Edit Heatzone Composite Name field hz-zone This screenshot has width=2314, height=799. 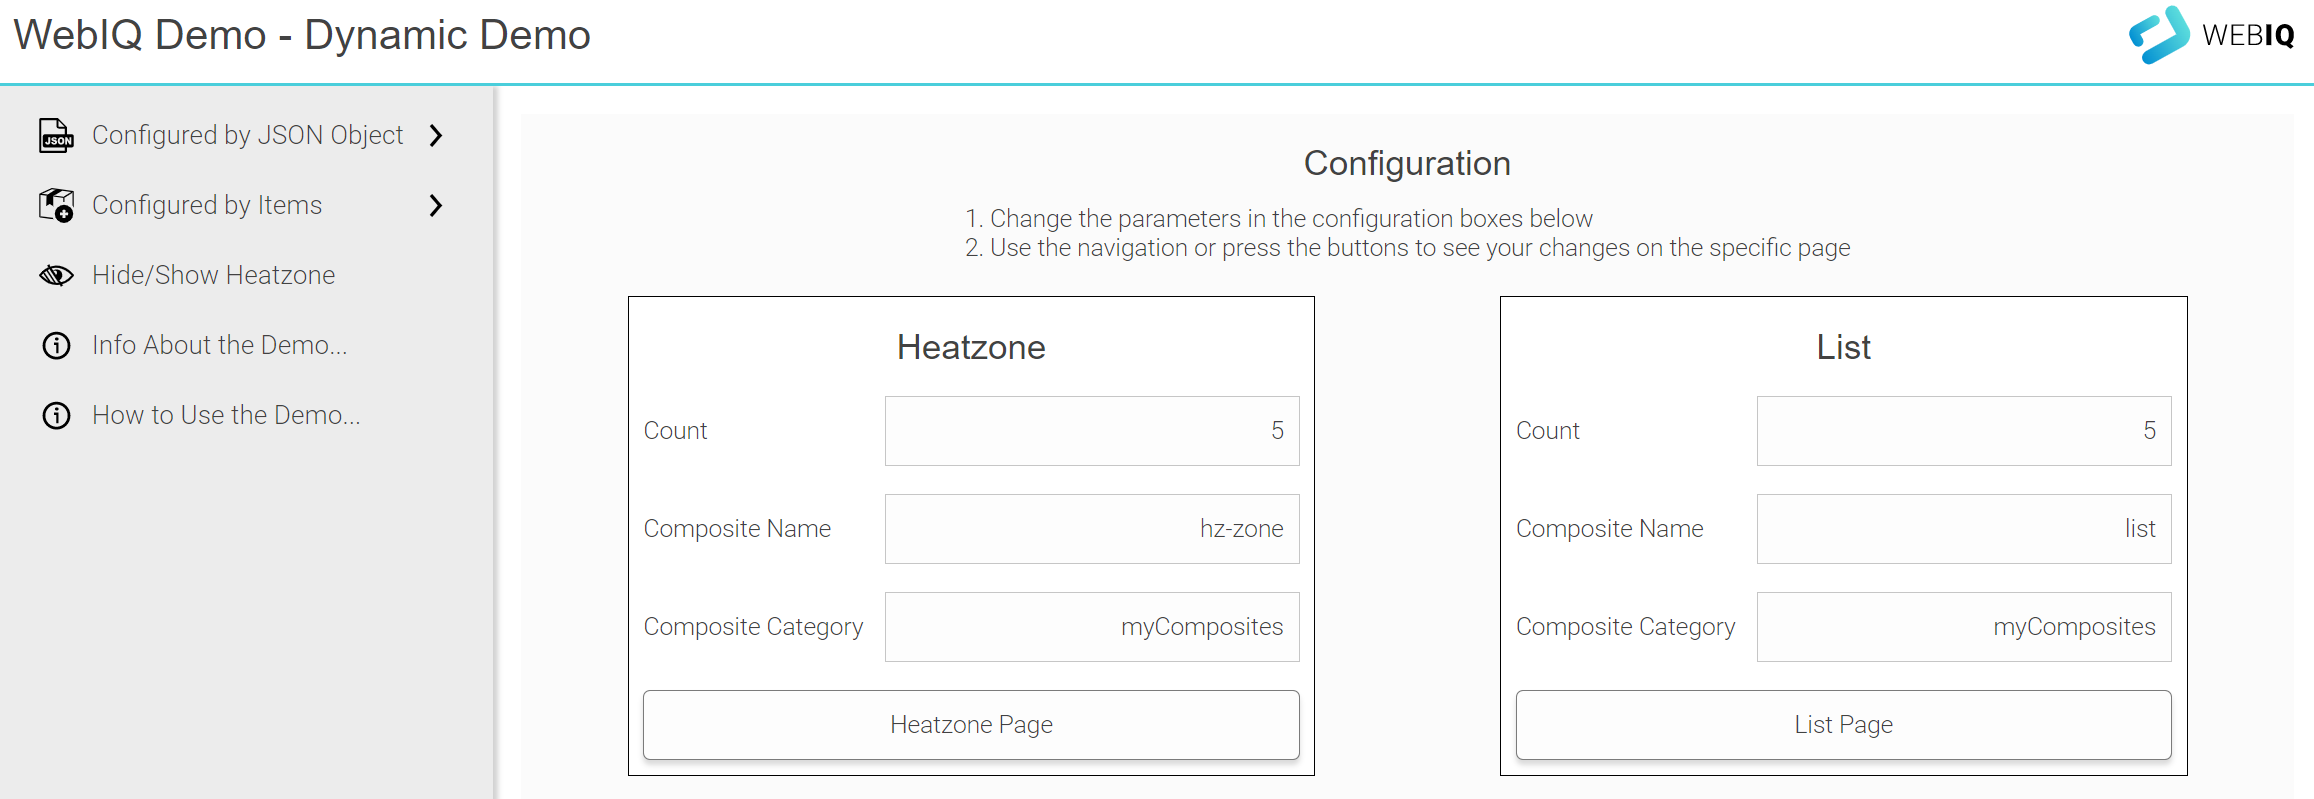click(1092, 528)
